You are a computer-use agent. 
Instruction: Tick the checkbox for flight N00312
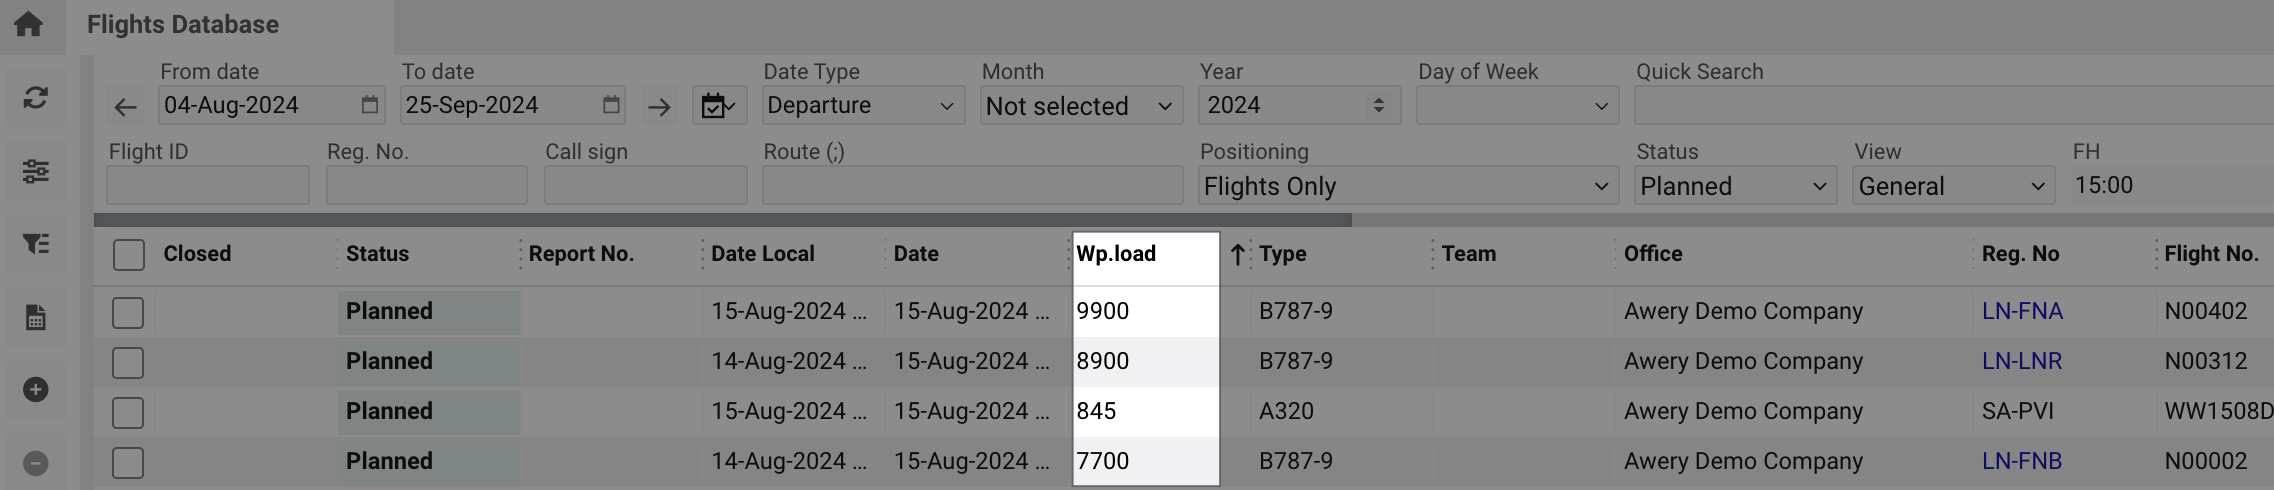128,363
